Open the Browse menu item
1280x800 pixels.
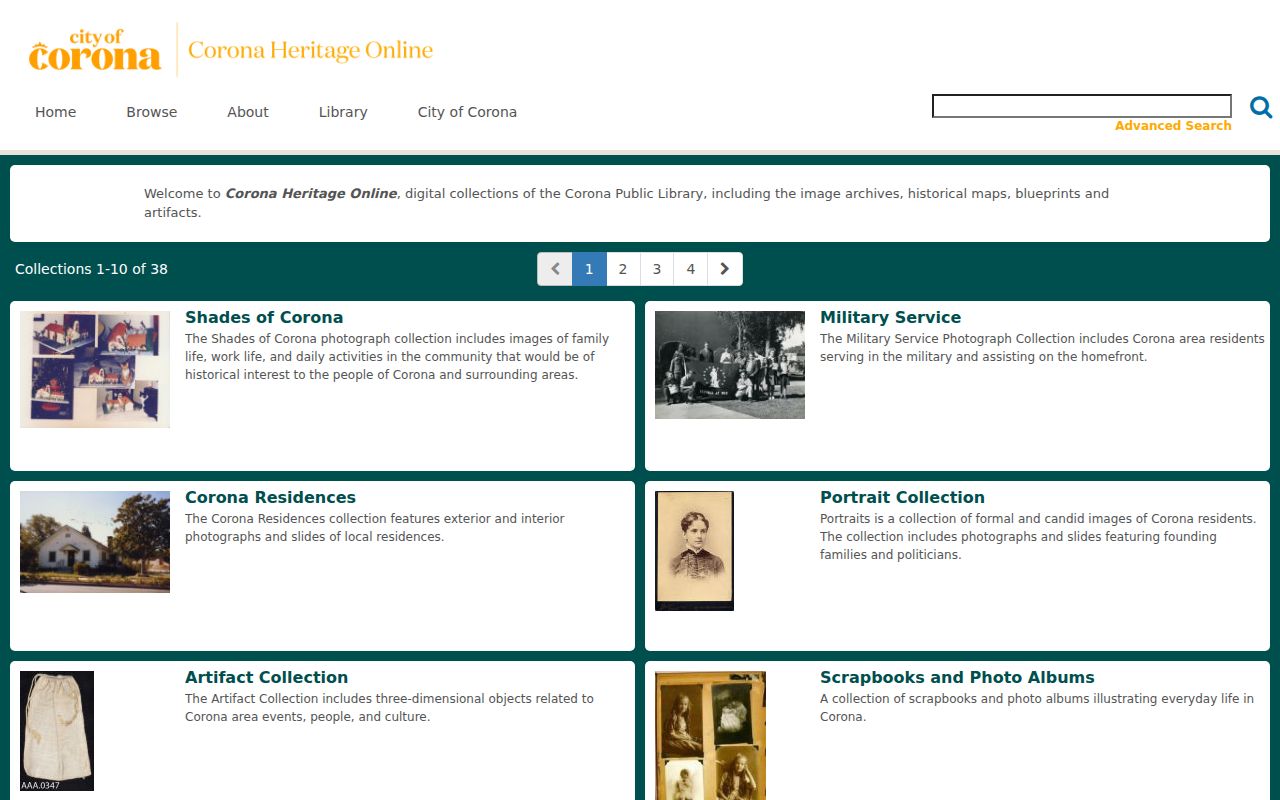152,112
